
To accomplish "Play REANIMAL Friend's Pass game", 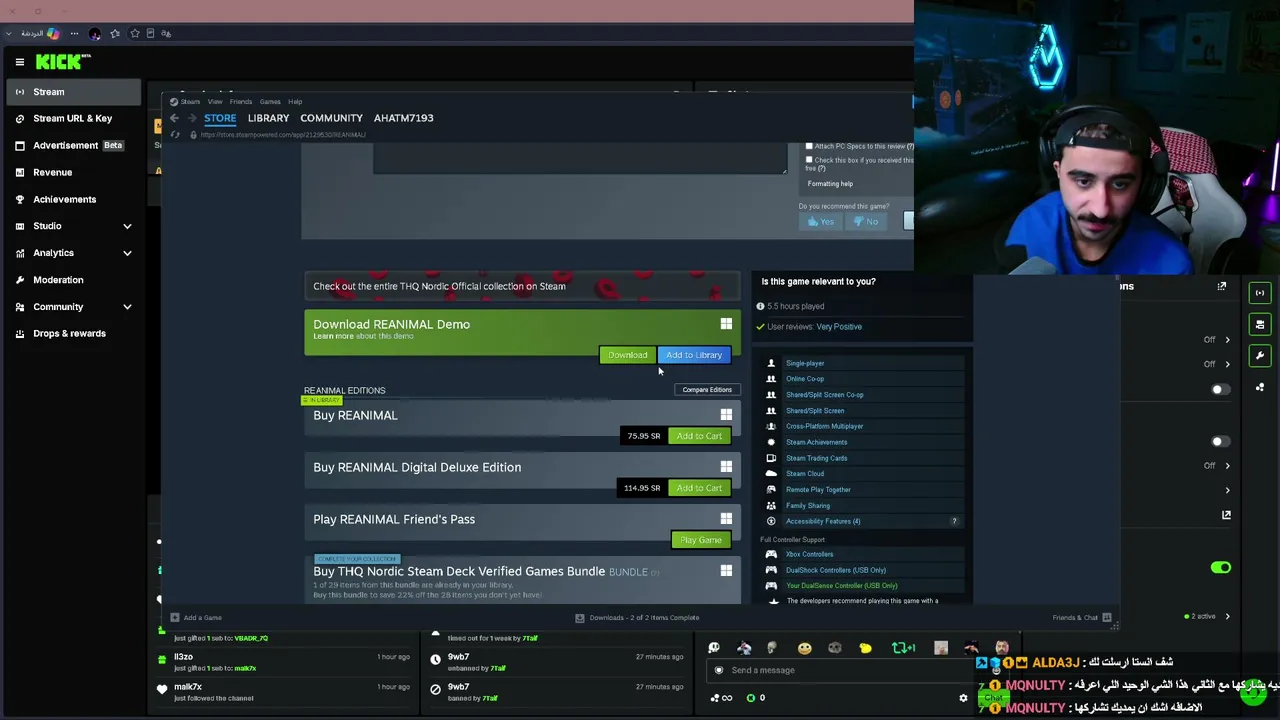I will coord(700,540).
